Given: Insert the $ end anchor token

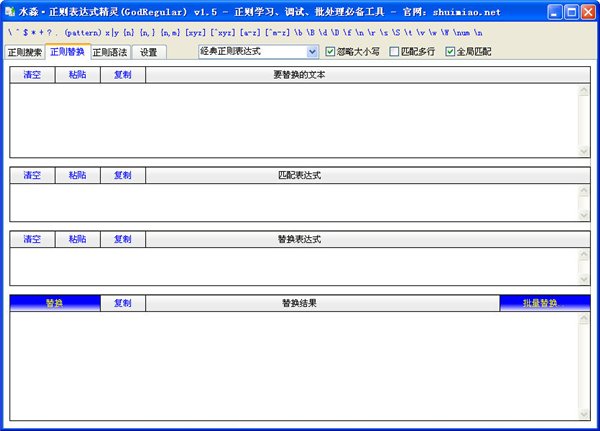Looking at the screenshot, I should pyautogui.click(x=26, y=33).
